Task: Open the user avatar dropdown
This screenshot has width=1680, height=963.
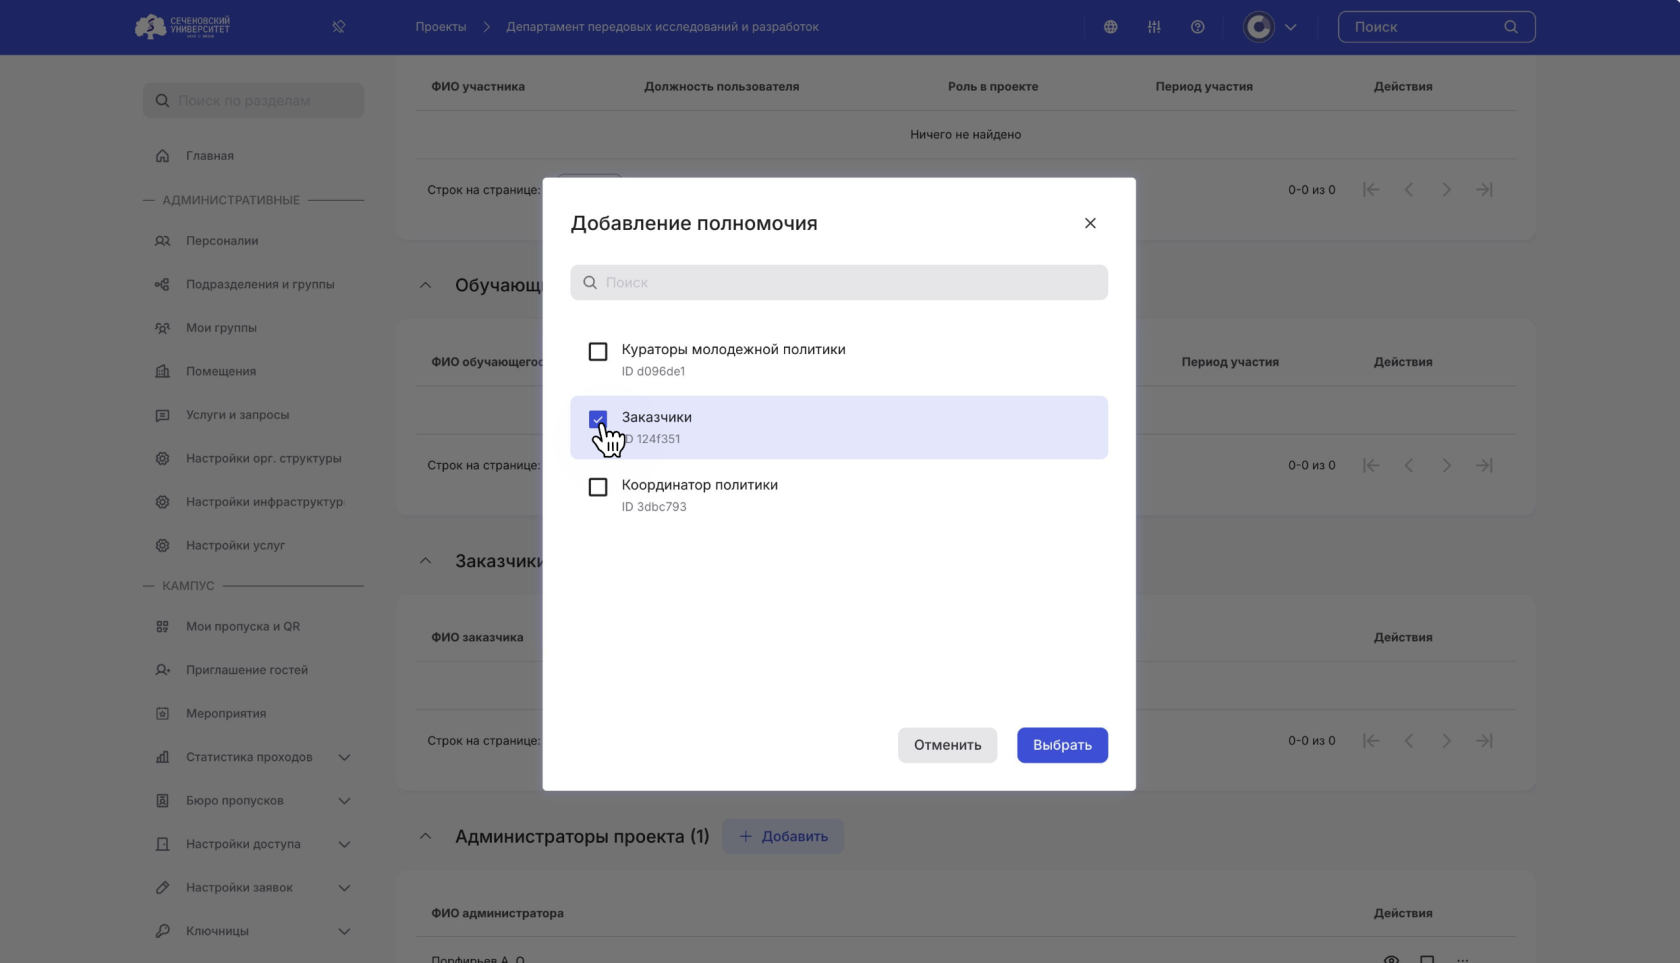Action: pyautogui.click(x=1271, y=27)
